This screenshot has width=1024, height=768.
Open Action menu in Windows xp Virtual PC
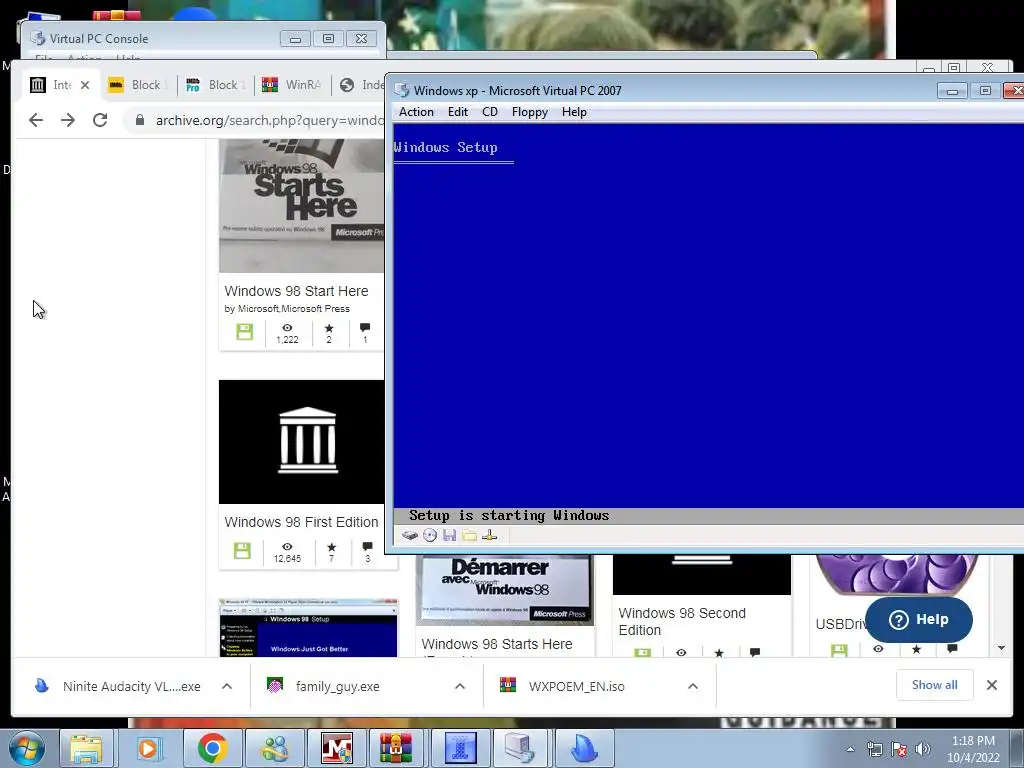click(x=416, y=112)
